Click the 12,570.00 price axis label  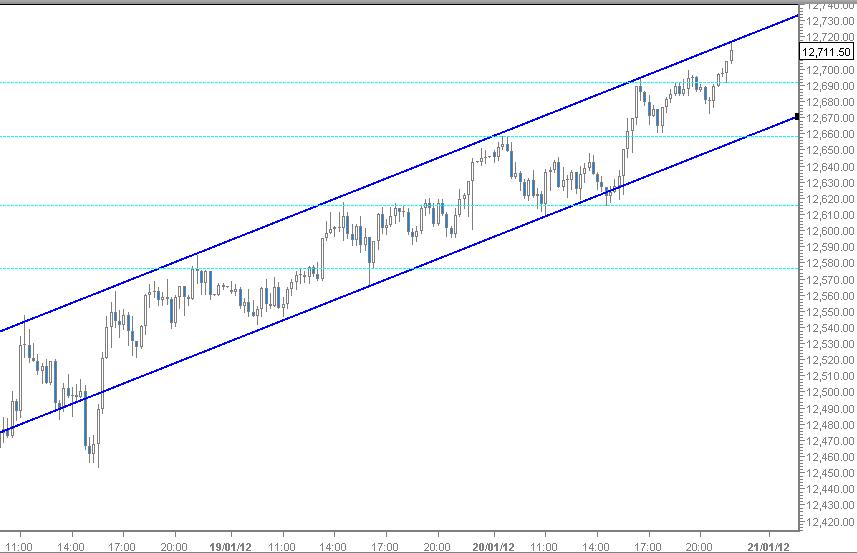click(830, 280)
